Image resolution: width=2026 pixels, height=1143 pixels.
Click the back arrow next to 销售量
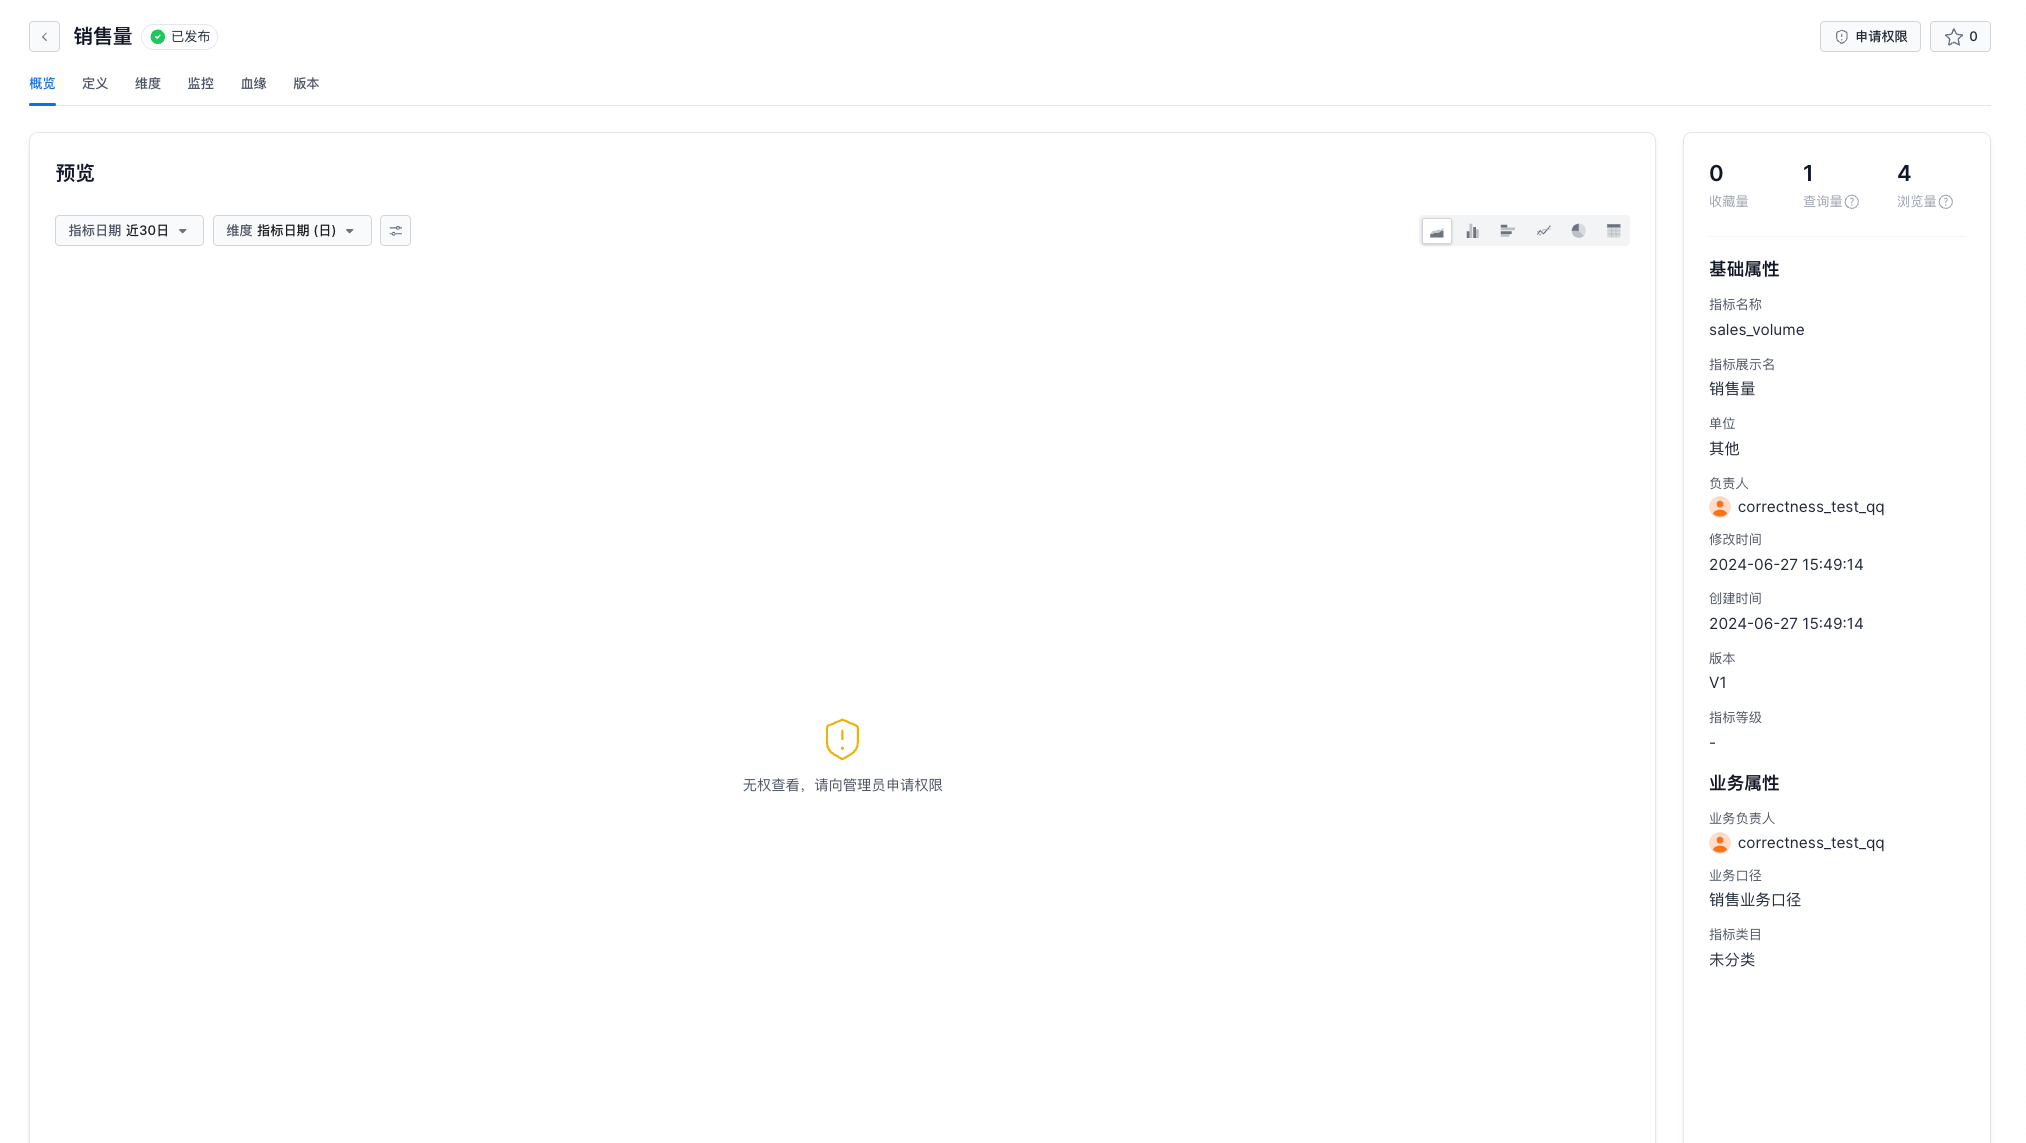click(x=44, y=37)
